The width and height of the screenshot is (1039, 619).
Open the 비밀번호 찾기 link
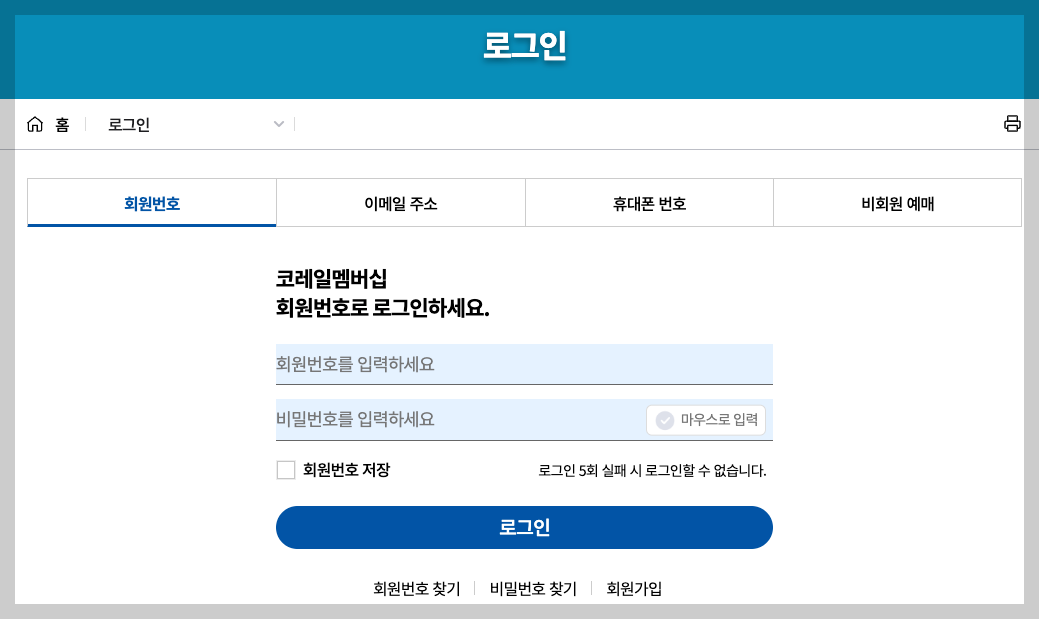coord(533,589)
